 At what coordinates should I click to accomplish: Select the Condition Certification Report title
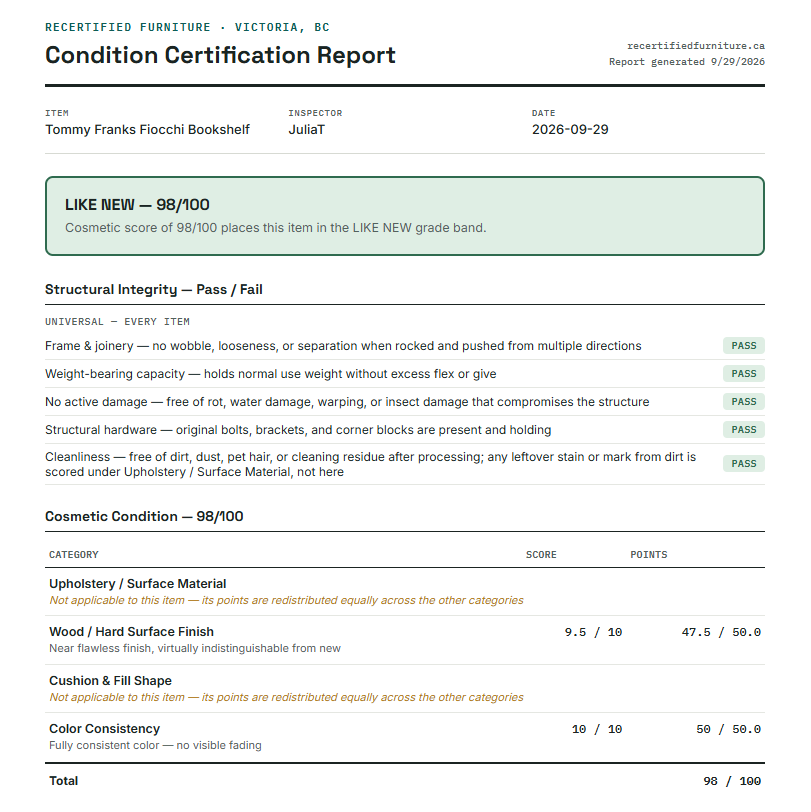point(220,55)
